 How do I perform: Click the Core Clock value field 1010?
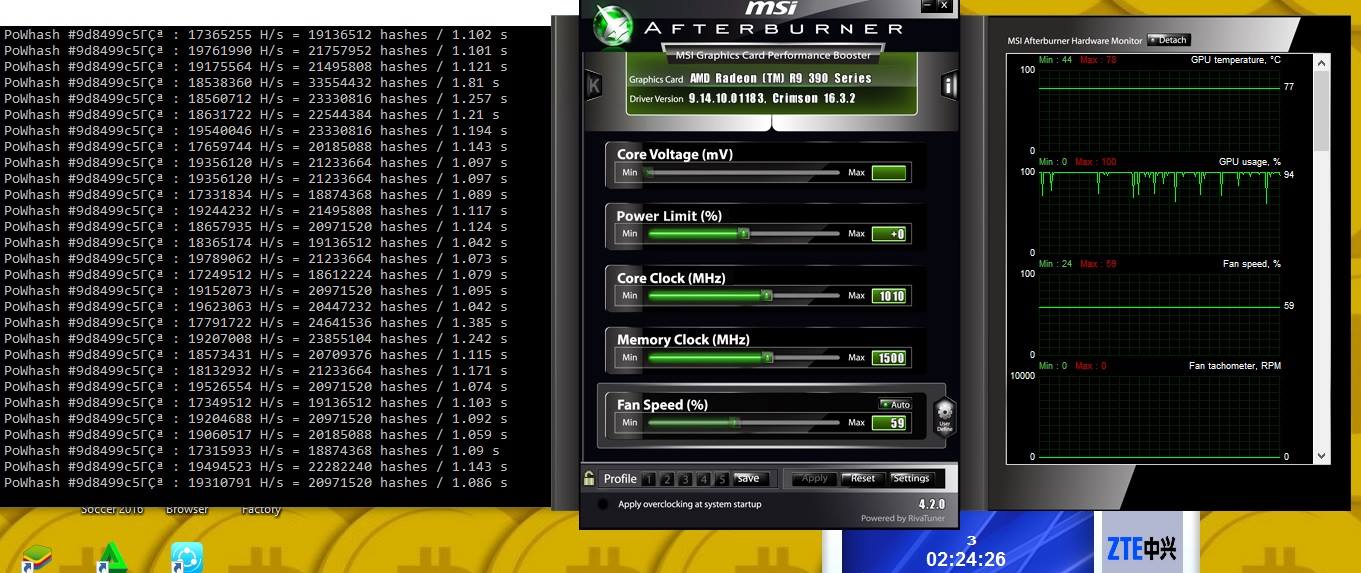(x=889, y=296)
